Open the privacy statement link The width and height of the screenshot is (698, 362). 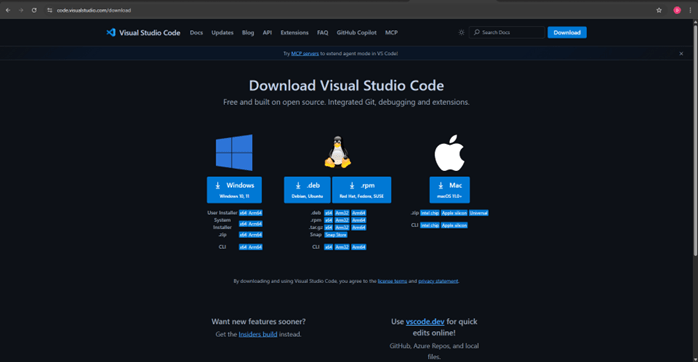(438, 281)
